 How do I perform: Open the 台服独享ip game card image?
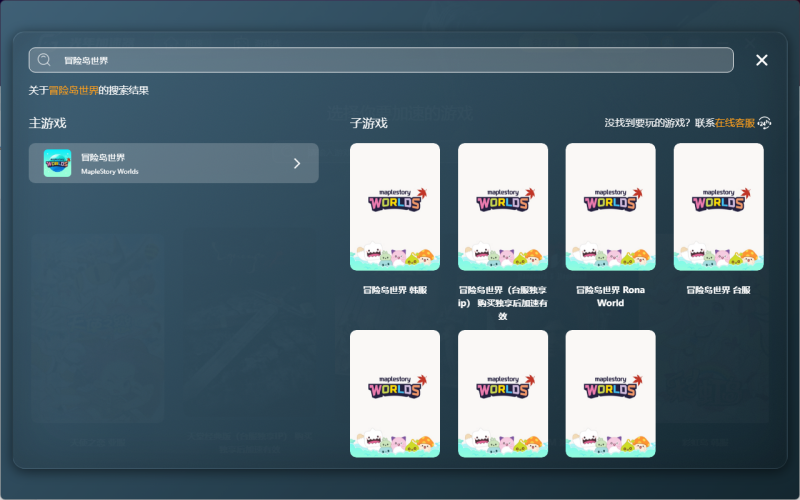[503, 207]
